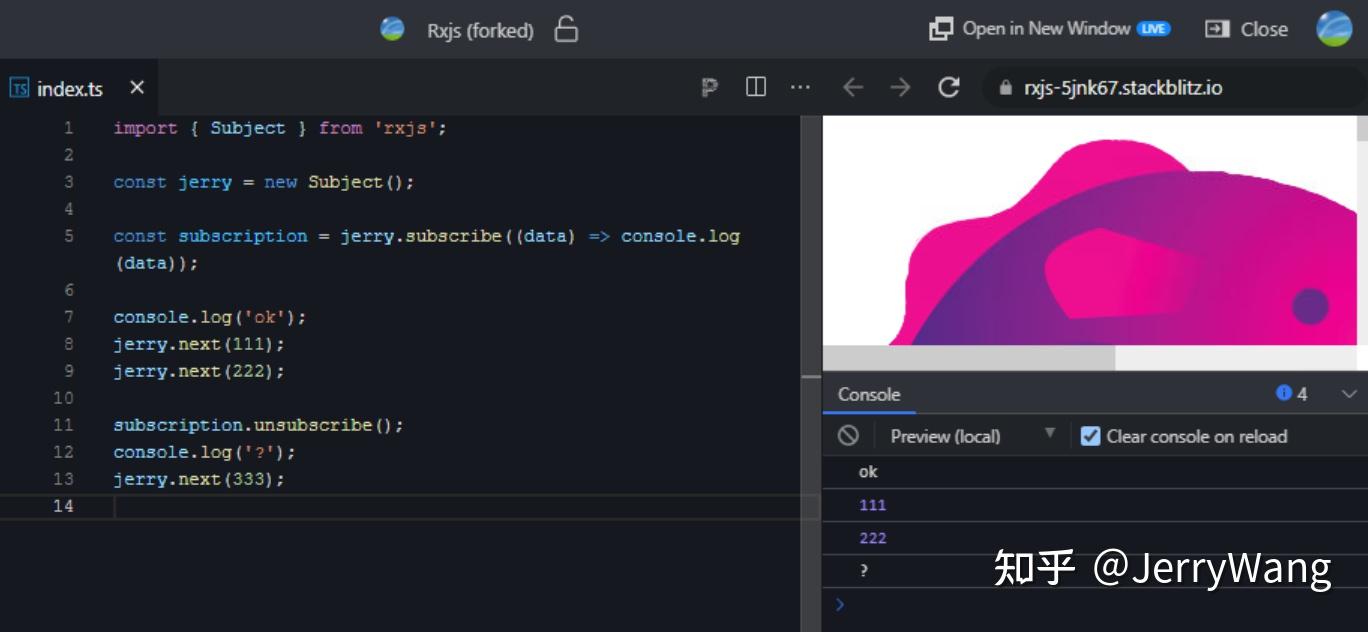The width and height of the screenshot is (1368, 632).
Task: Click the jerry.next(111) line
Action: (x=199, y=344)
